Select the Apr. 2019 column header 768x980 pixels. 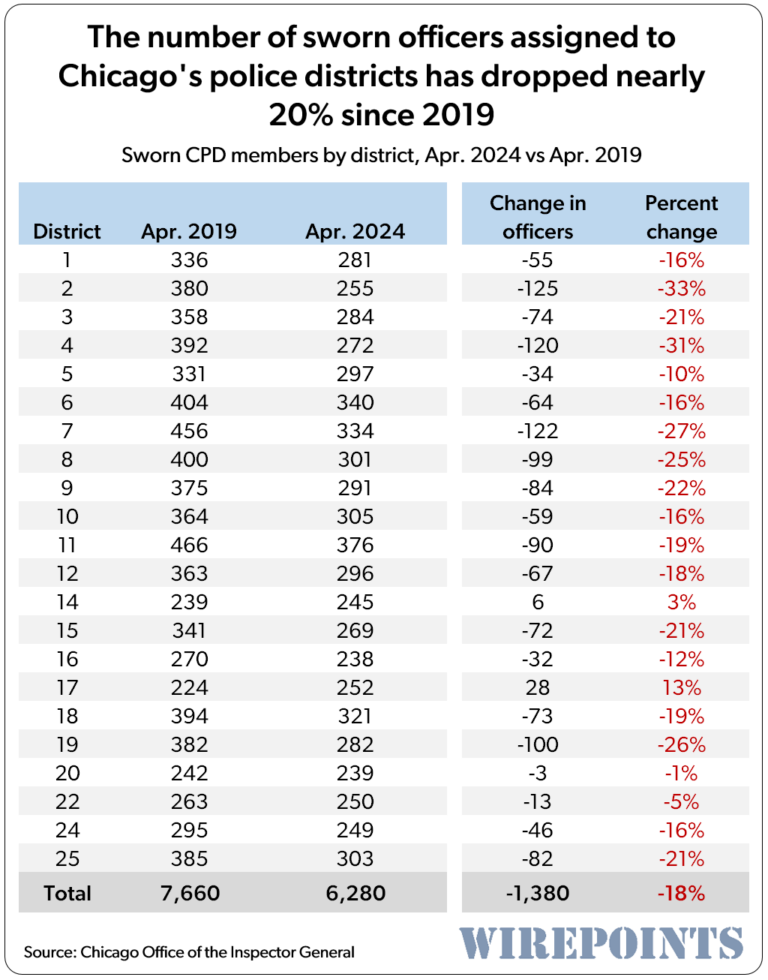tap(189, 231)
